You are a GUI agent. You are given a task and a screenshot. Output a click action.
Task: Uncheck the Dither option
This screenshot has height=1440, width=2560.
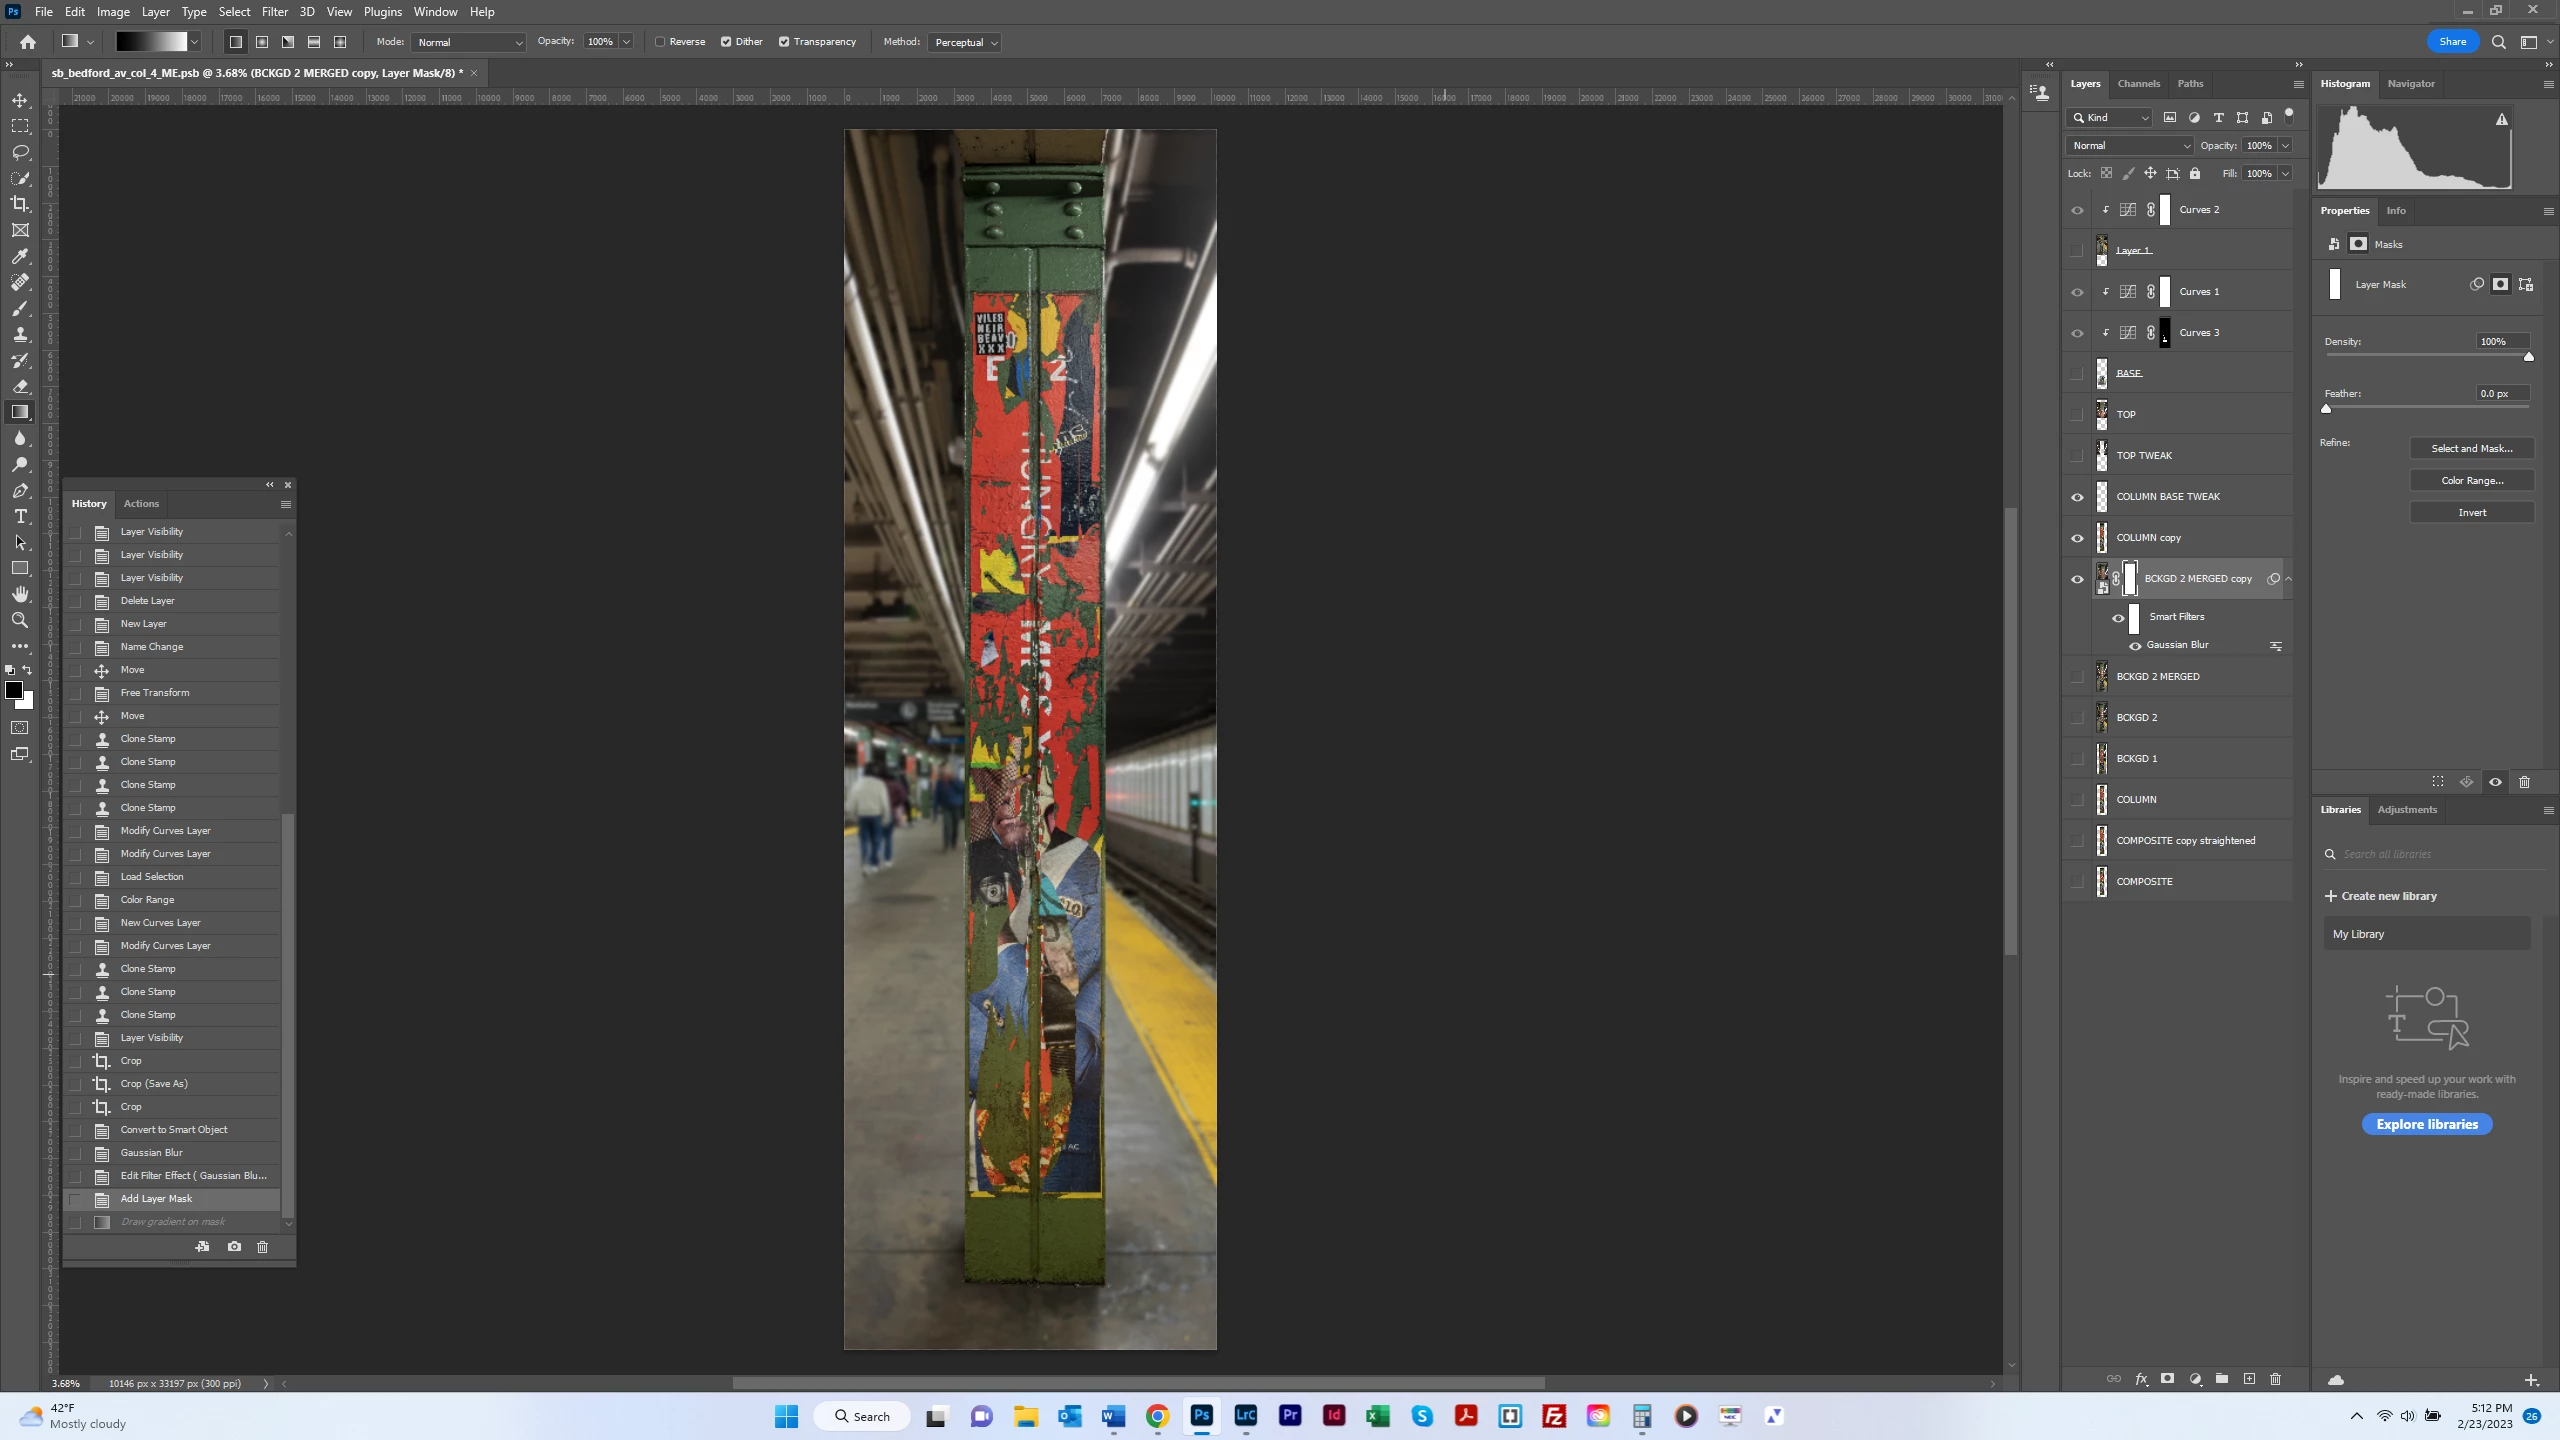726,42
